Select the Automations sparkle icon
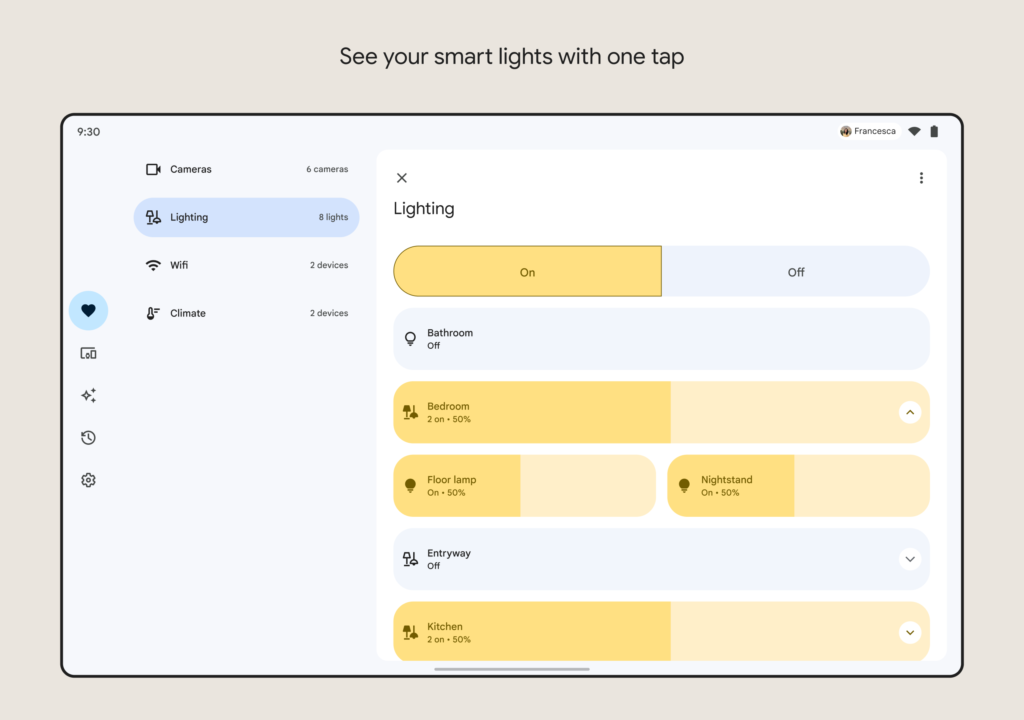 88,395
